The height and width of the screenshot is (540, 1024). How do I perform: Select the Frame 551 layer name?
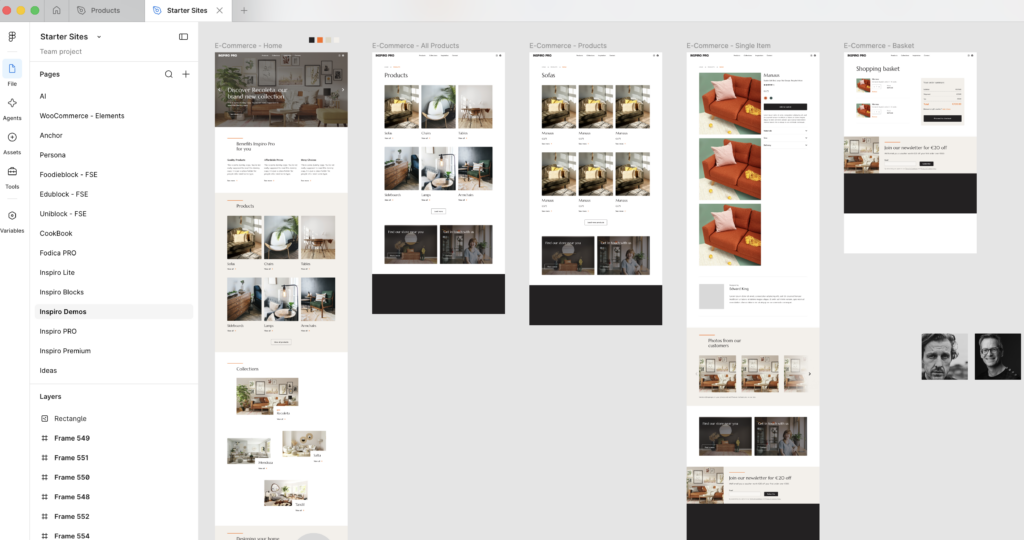pyautogui.click(x=71, y=458)
